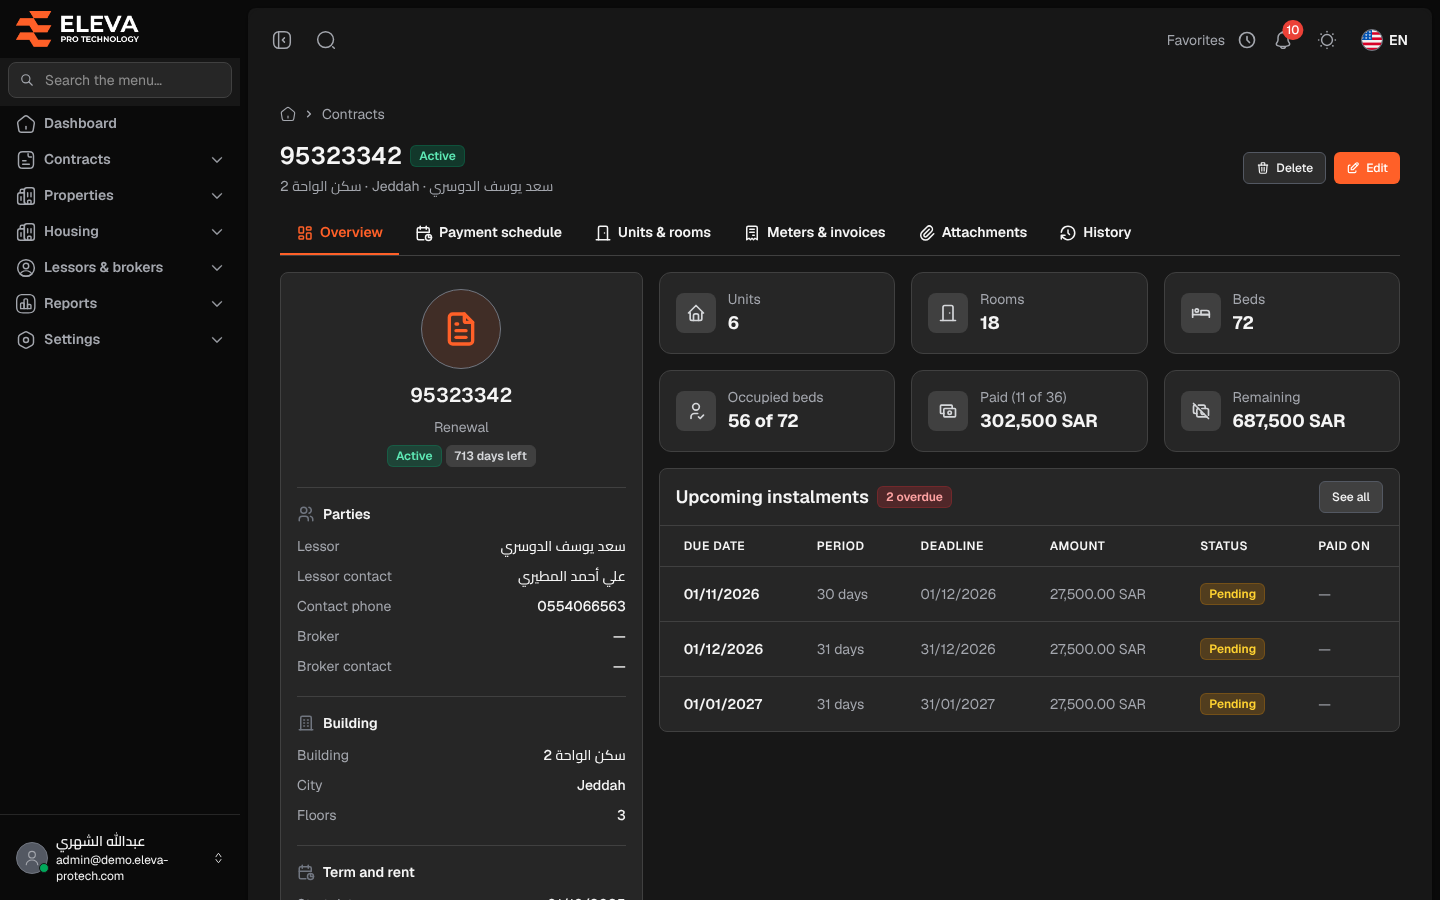The image size is (1440, 900).
Task: Click the Paid card money icon
Action: coord(948,411)
